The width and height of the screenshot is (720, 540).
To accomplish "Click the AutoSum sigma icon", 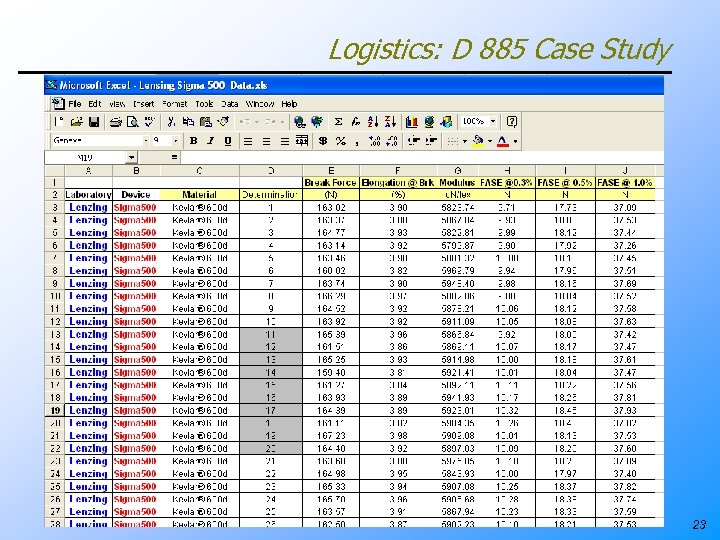I will tap(338, 122).
